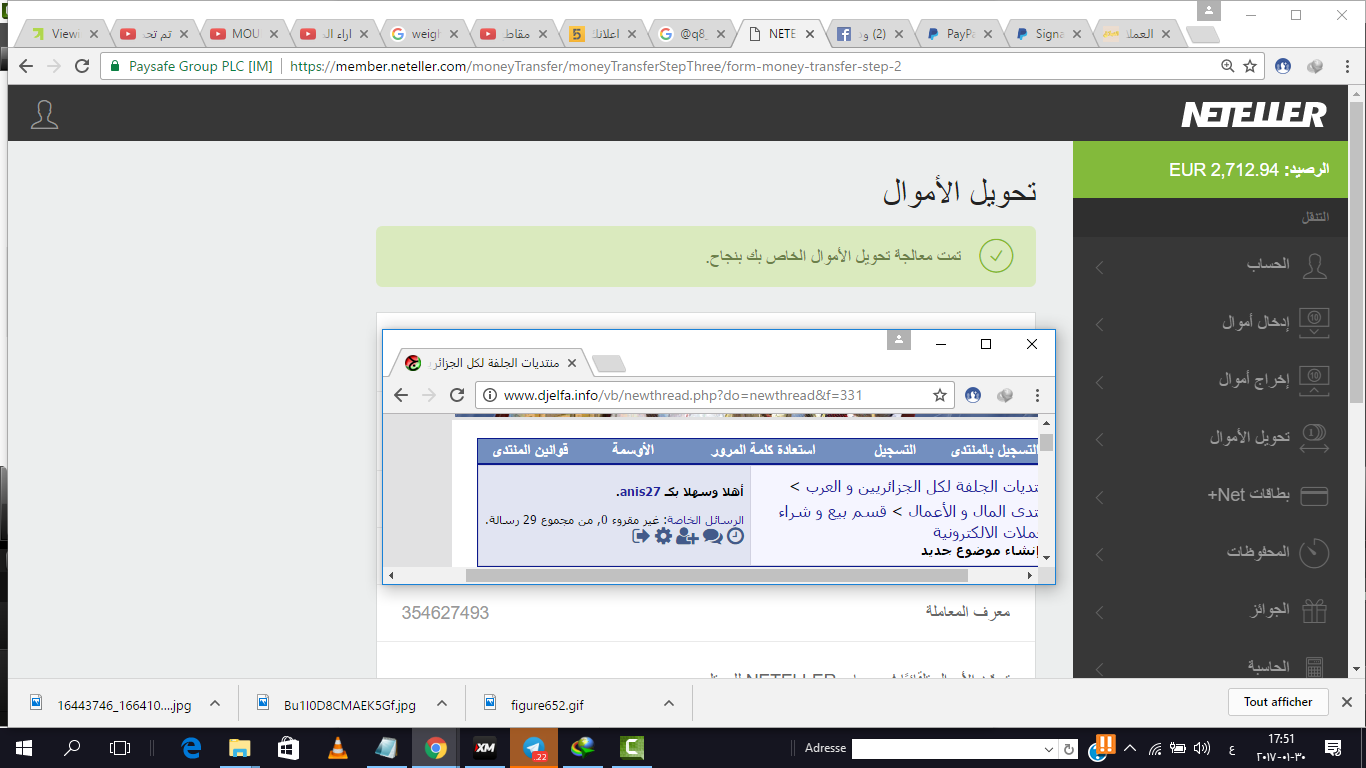
Task: Close the NETELLER browser tab
Action: click(810, 34)
